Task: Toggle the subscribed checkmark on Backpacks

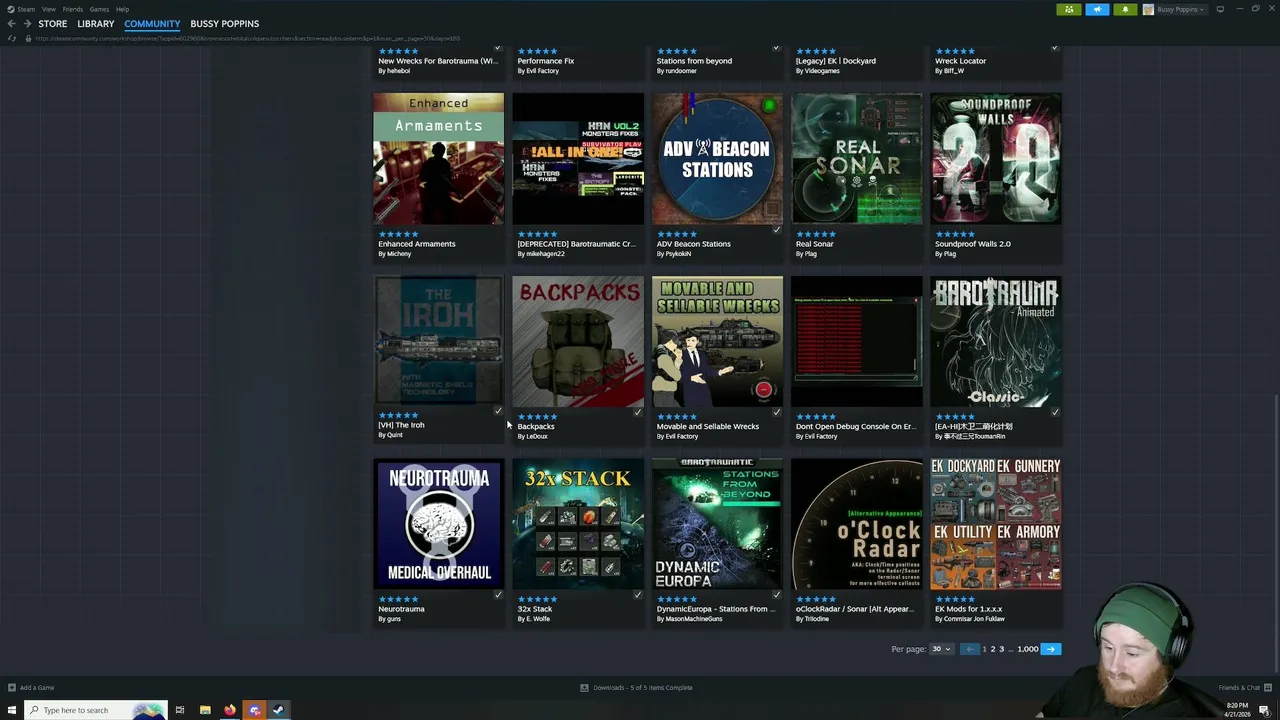Action: 637,411
